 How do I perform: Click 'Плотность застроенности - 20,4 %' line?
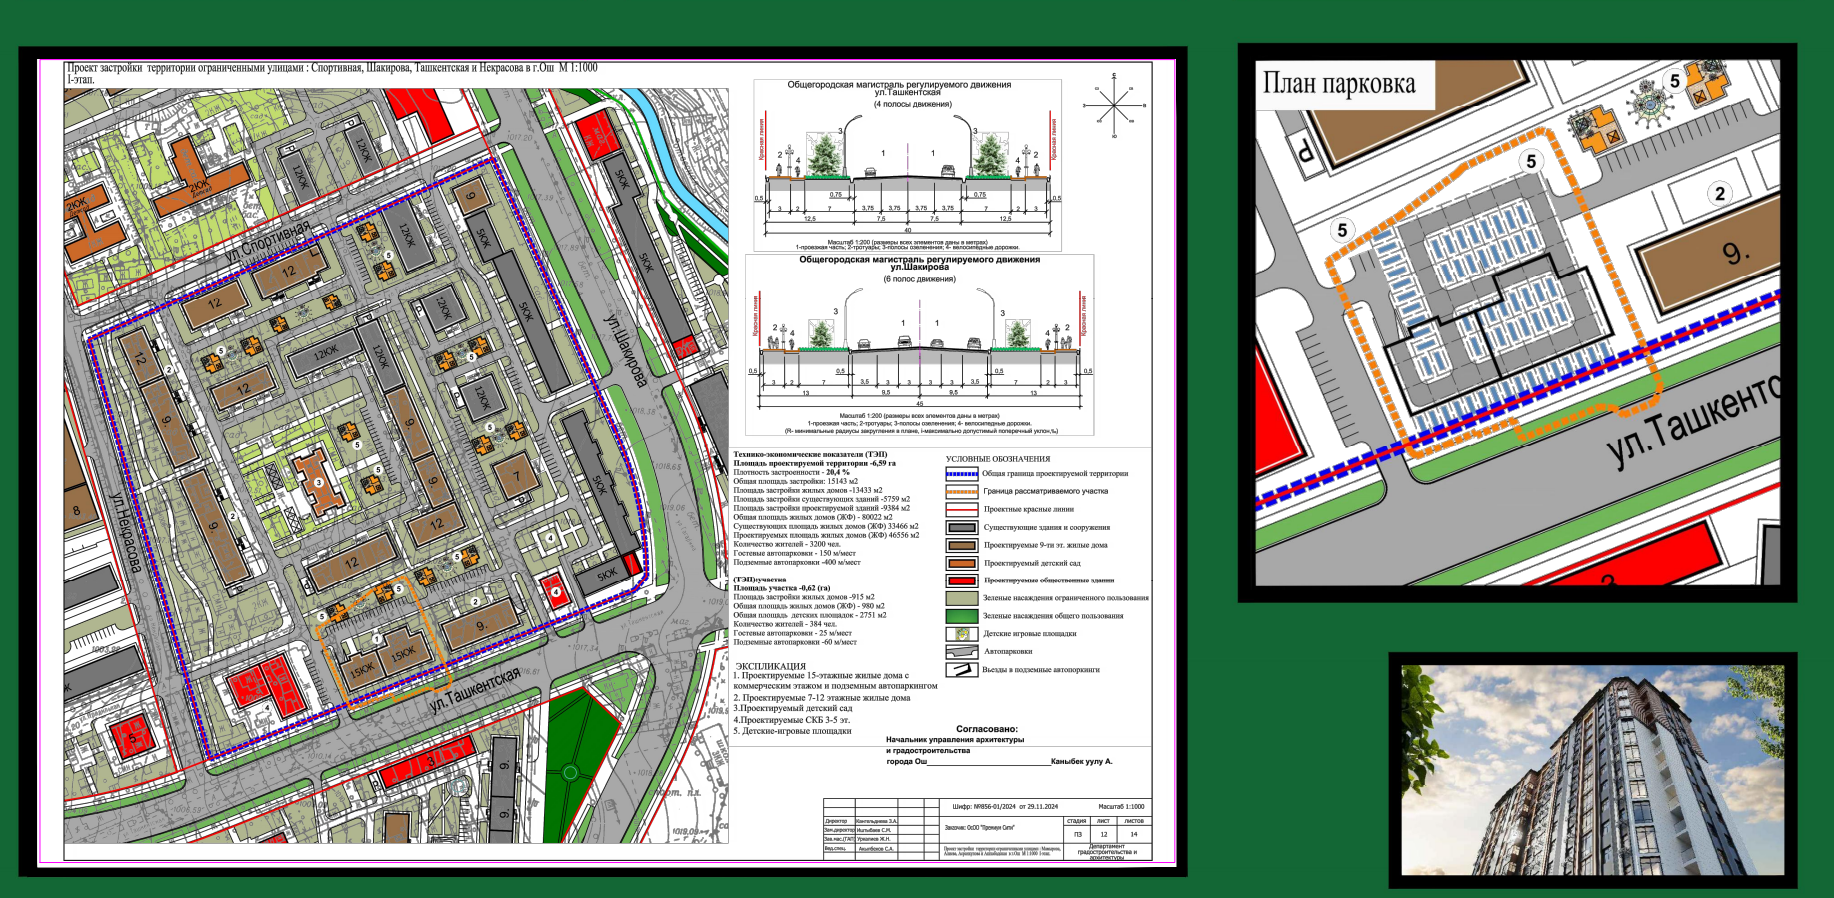point(791,472)
